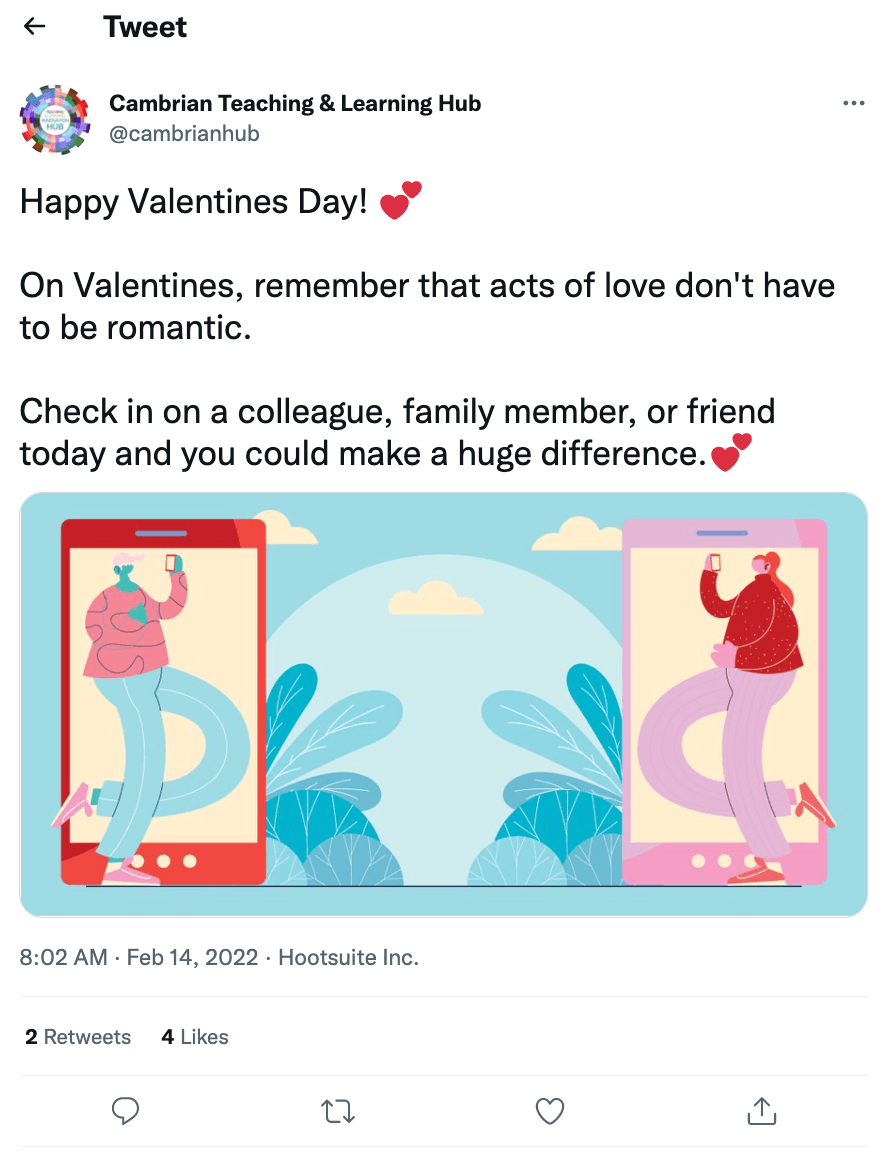Click the reply speech bubble icon

click(x=126, y=1110)
